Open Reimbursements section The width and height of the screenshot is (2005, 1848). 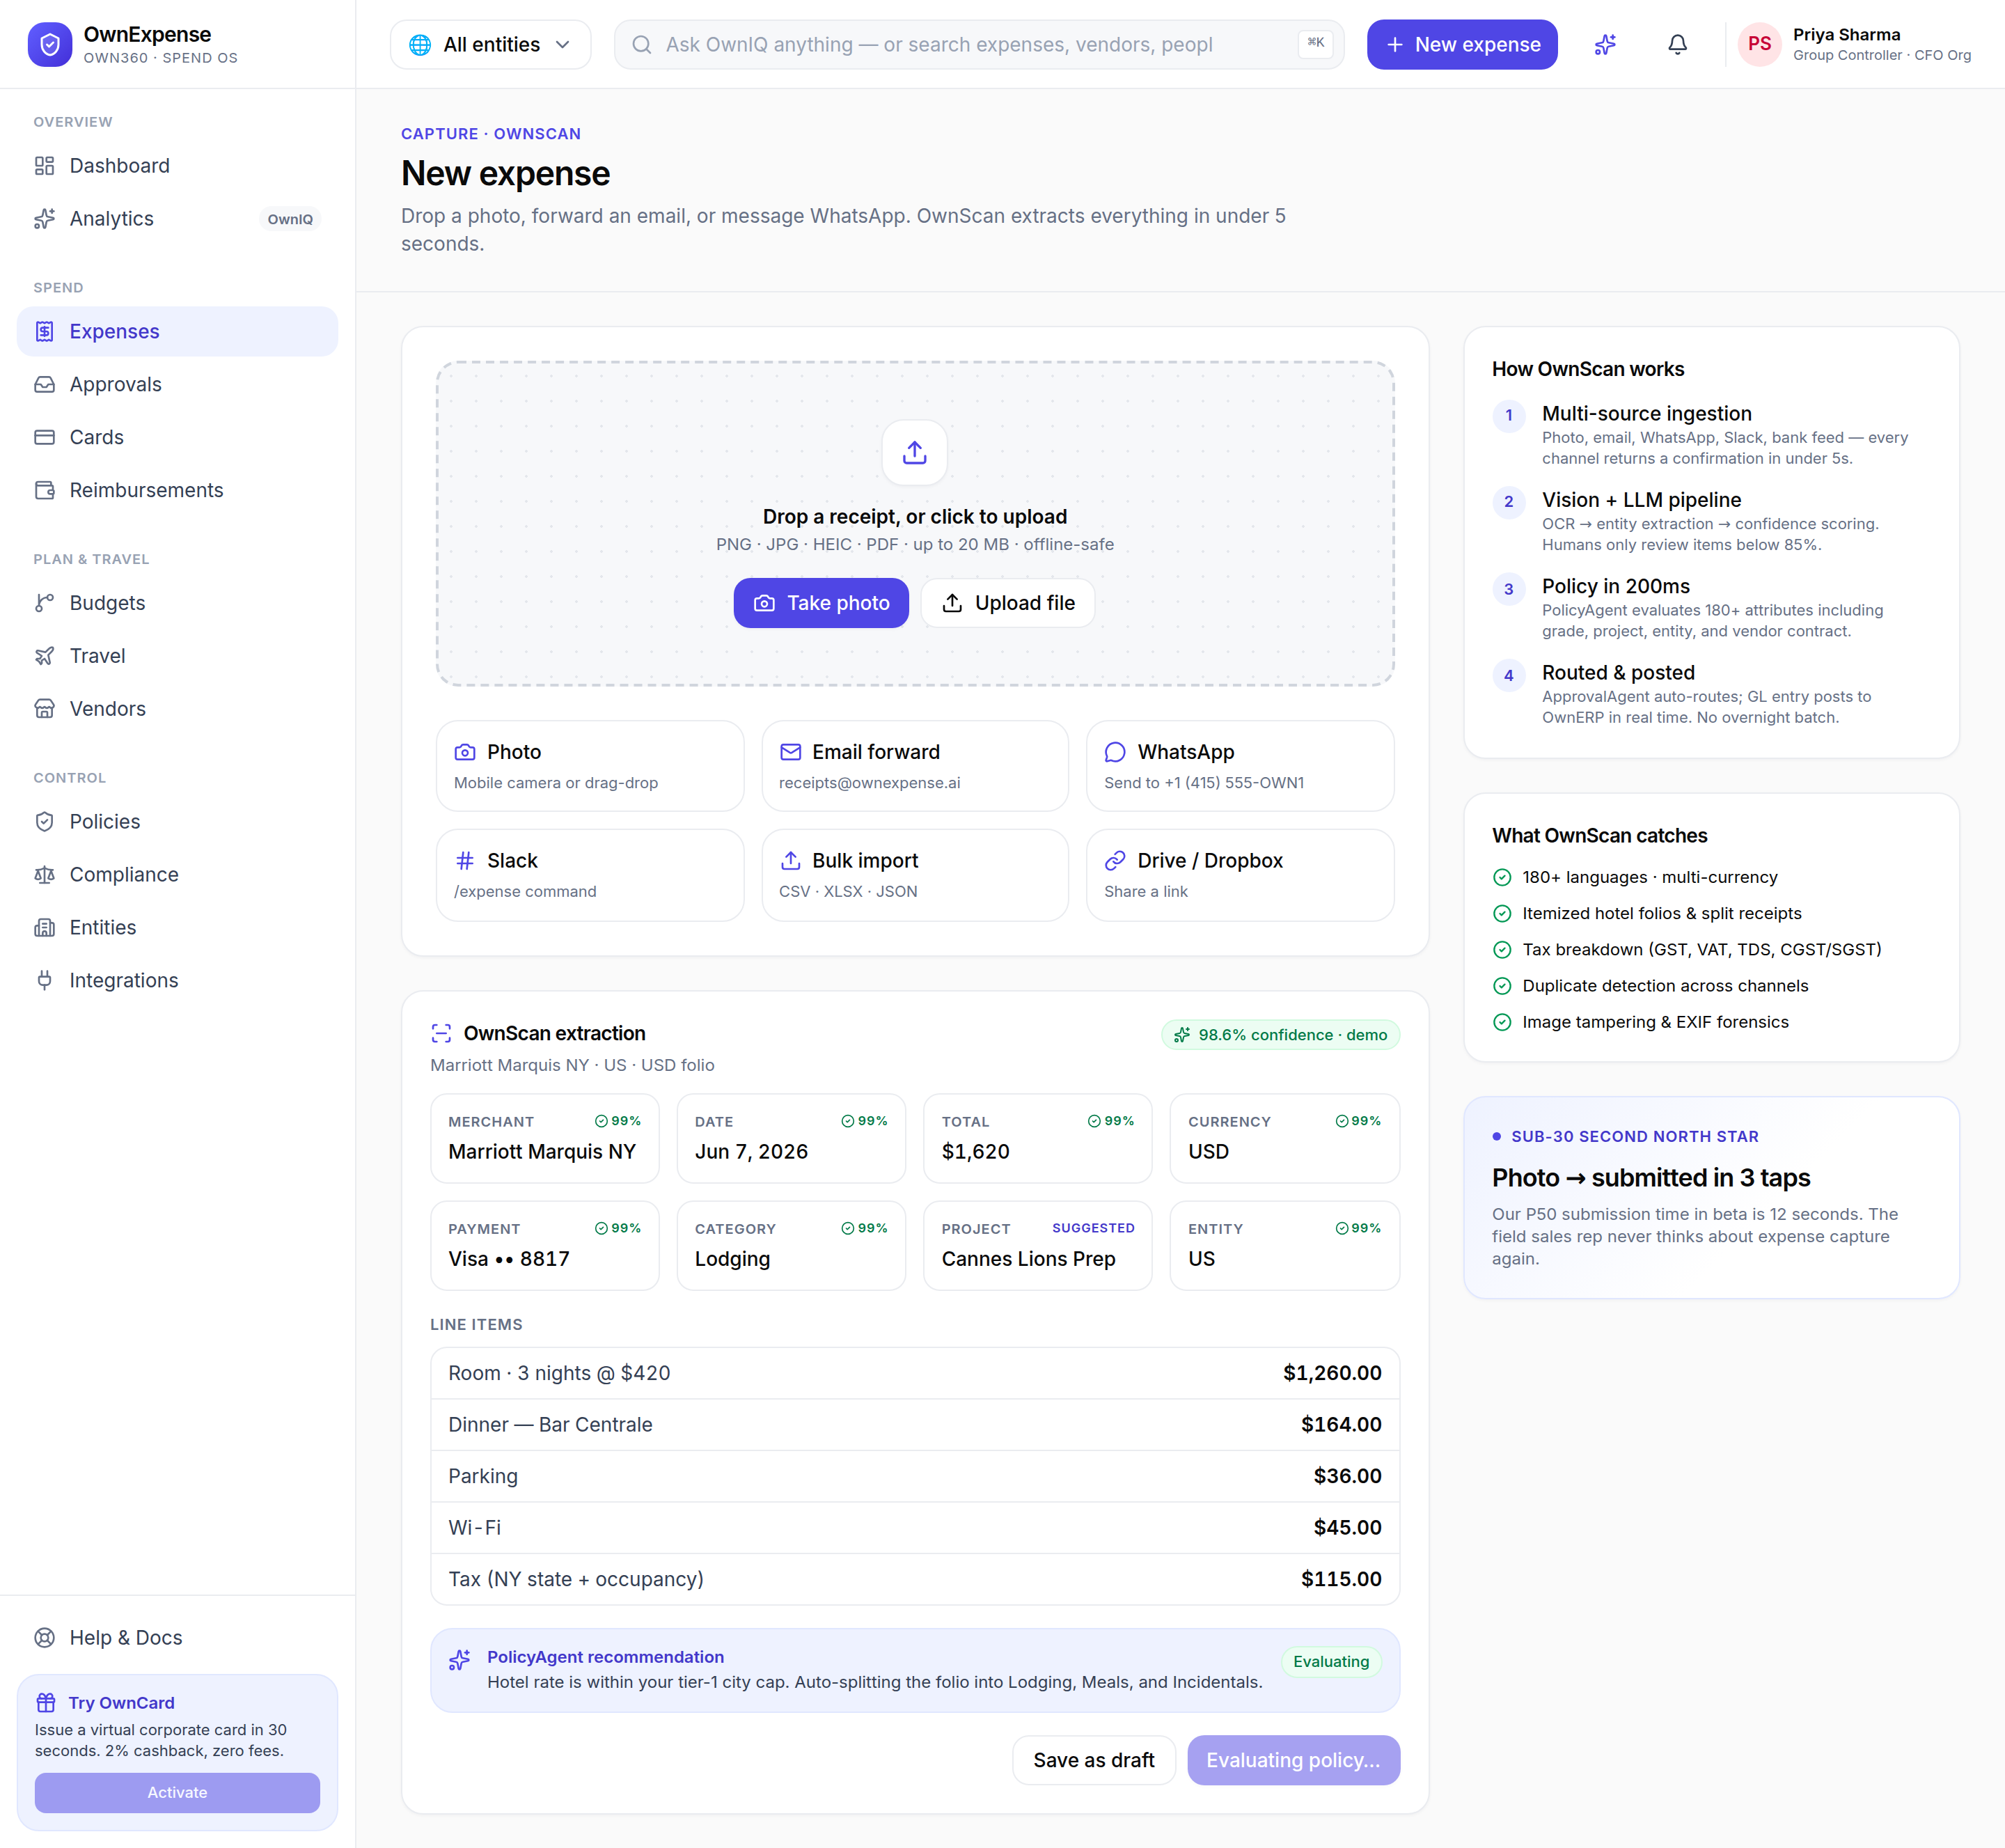click(x=177, y=491)
